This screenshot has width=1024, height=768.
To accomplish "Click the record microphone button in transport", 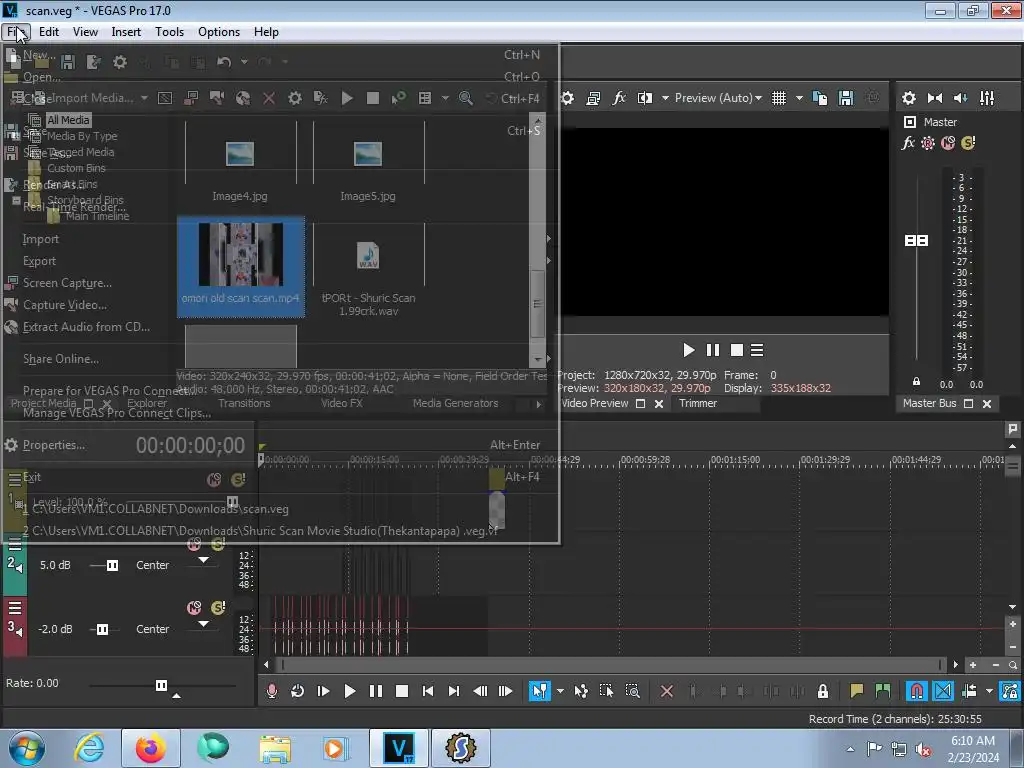I will (x=272, y=691).
